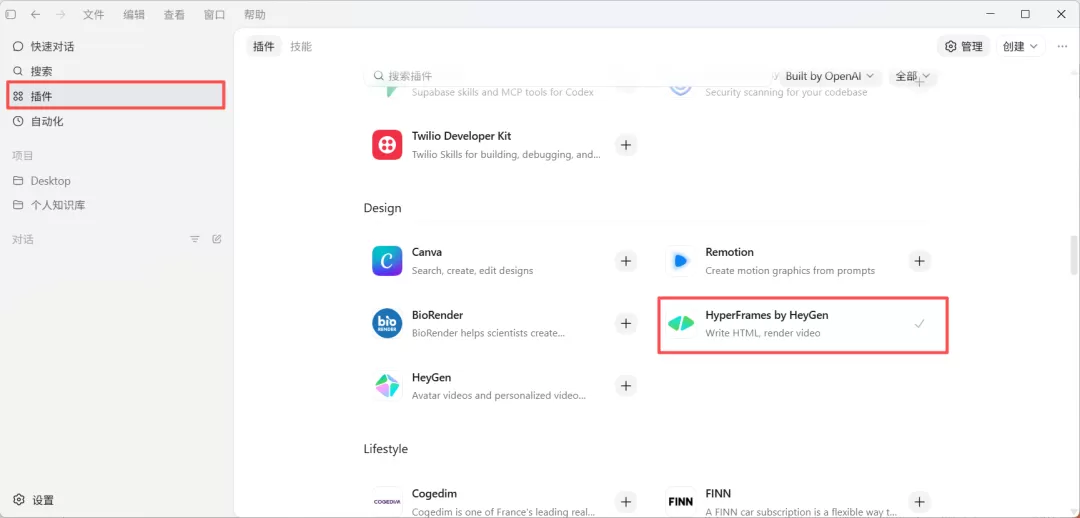1080x518 pixels.
Task: Expand the 创建 dropdown
Action: (x=1021, y=46)
